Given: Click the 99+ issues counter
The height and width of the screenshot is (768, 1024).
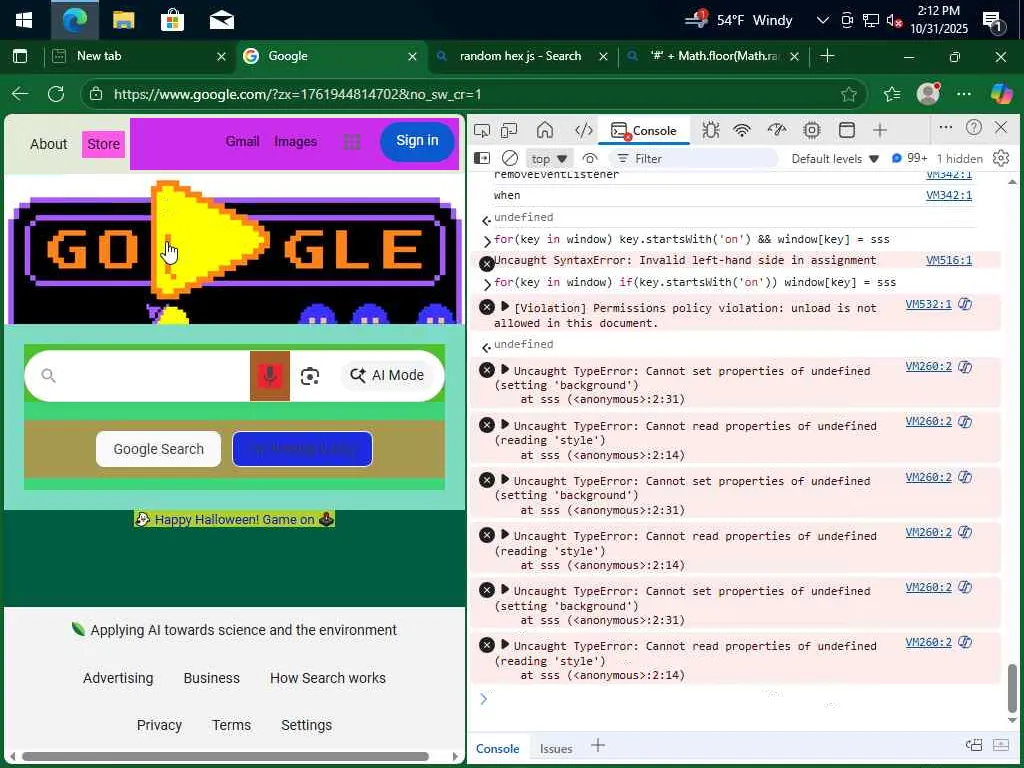Looking at the screenshot, I should [909, 158].
